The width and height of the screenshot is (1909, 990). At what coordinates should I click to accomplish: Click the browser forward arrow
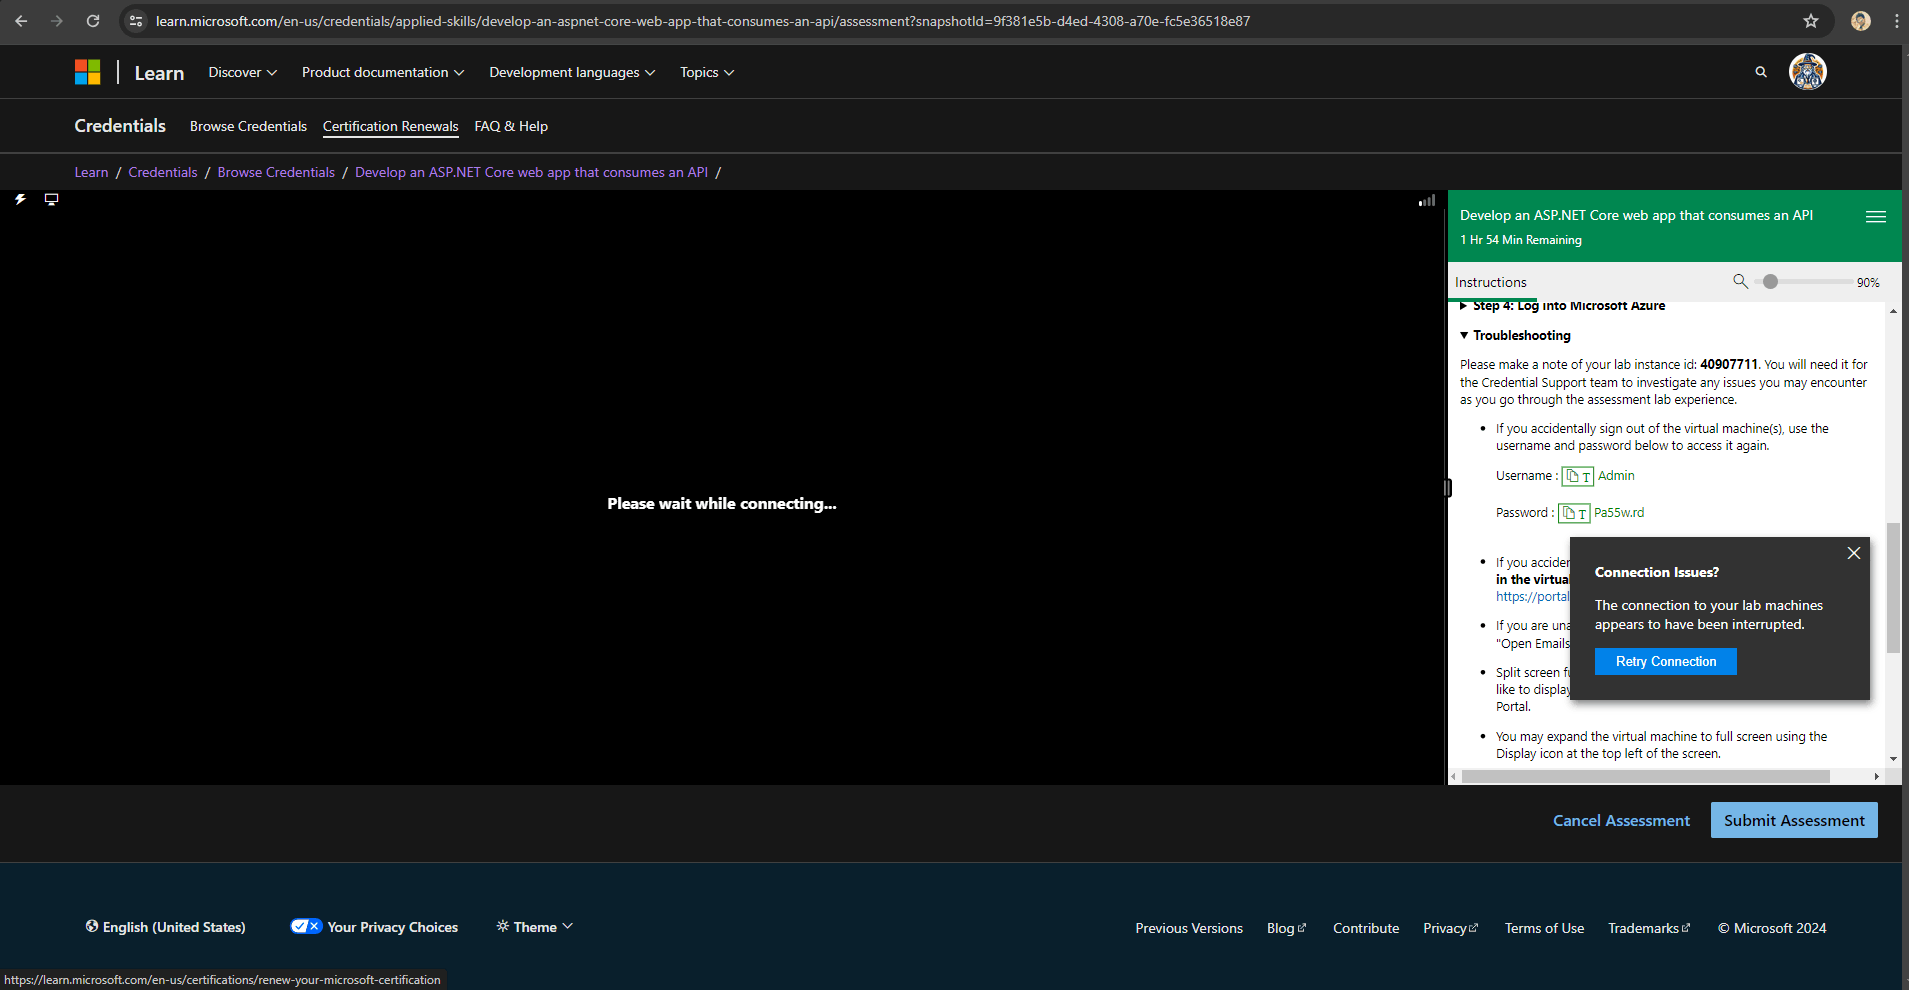click(x=57, y=21)
